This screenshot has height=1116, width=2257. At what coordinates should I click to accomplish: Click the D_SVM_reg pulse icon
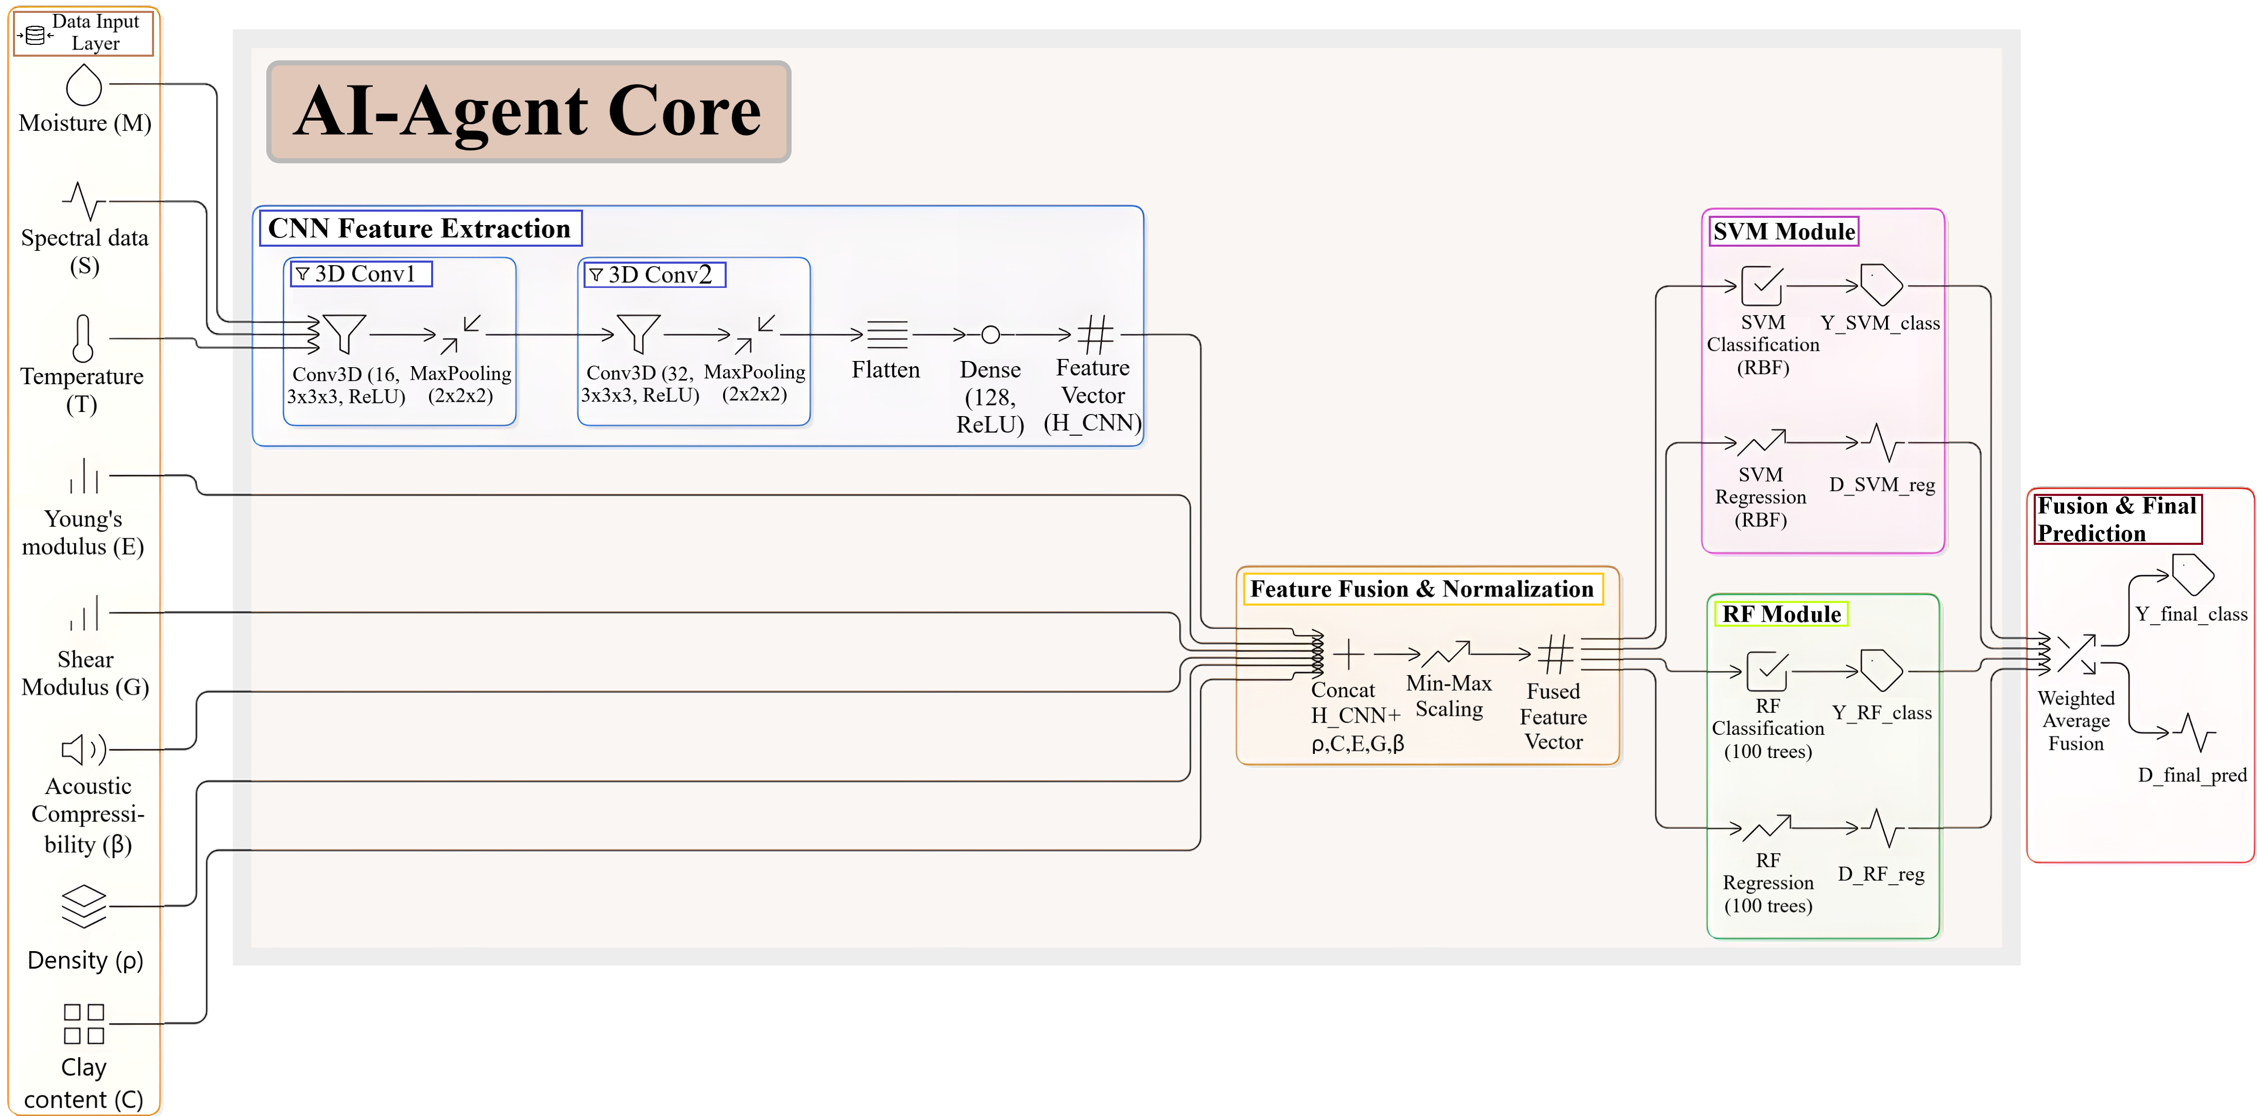point(1884,442)
